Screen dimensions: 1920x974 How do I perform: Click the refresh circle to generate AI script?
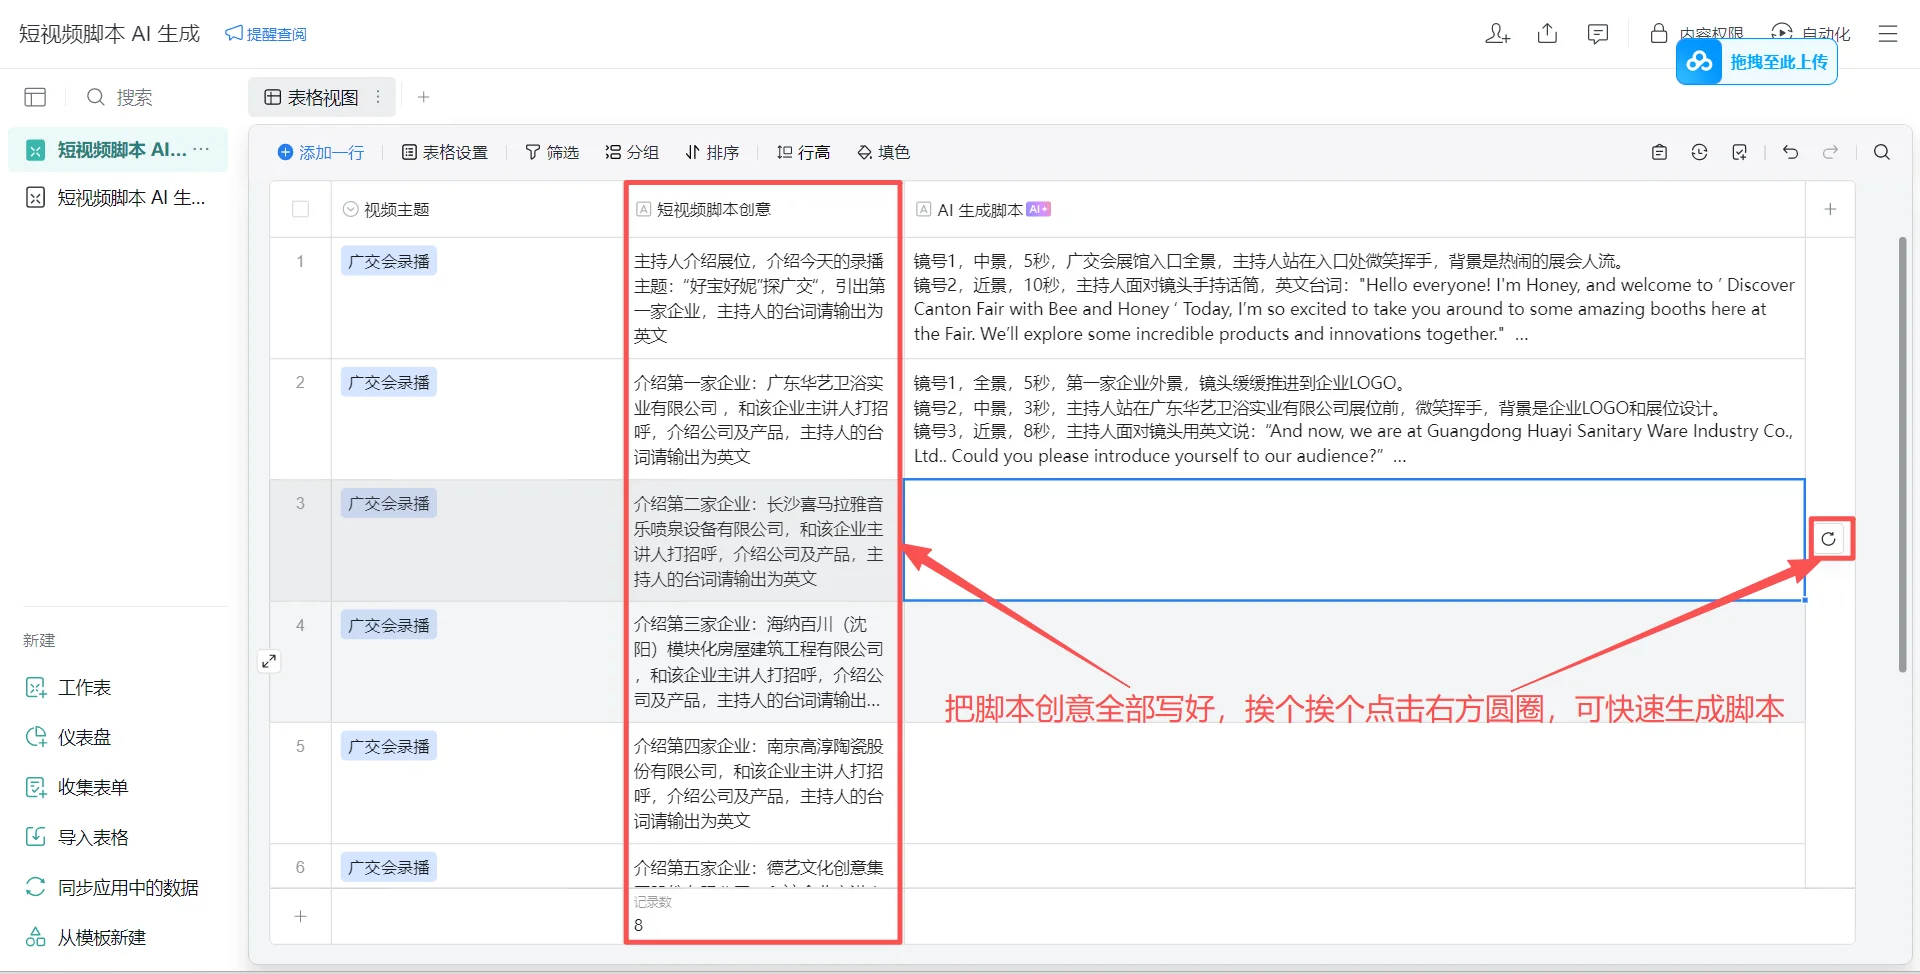pyautogui.click(x=1830, y=538)
